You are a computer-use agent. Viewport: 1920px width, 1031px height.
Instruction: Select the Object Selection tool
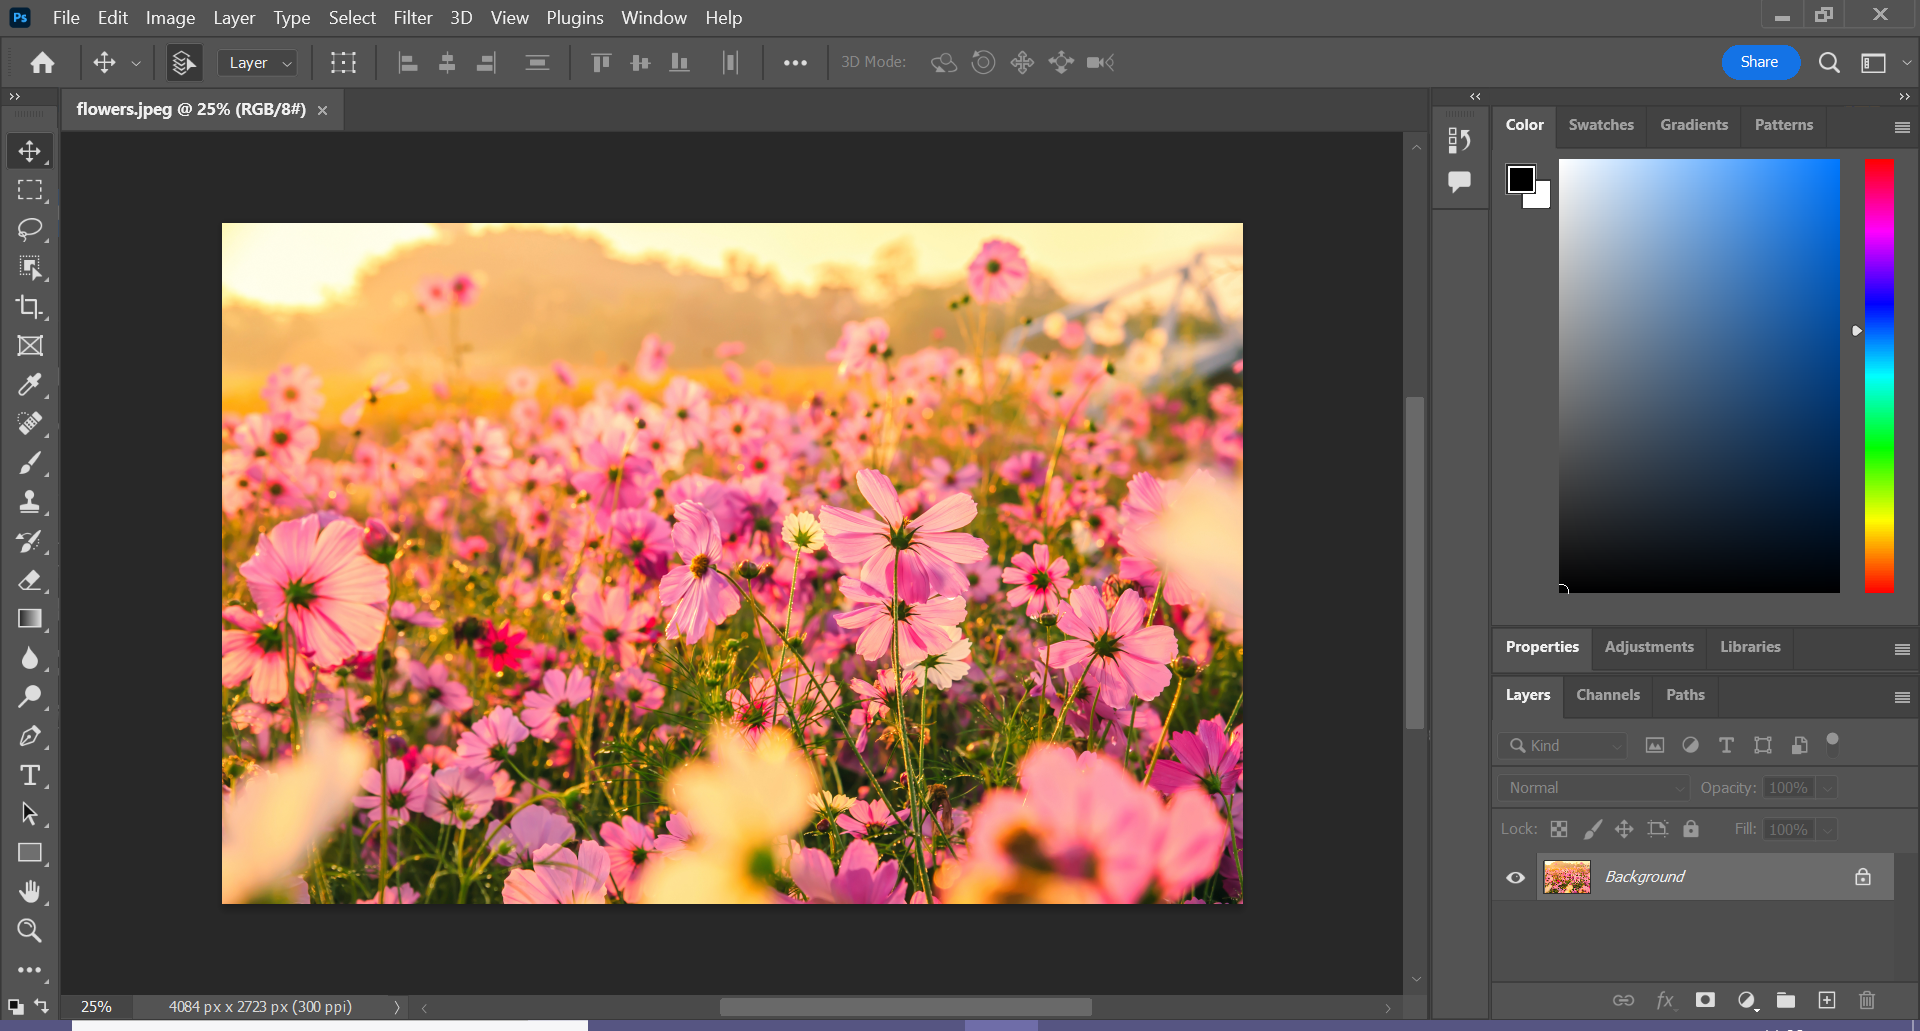30,268
